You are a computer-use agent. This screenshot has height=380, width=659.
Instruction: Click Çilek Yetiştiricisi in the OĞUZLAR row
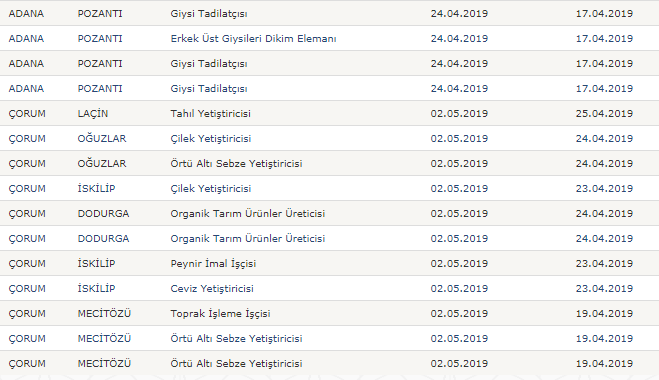(211, 138)
